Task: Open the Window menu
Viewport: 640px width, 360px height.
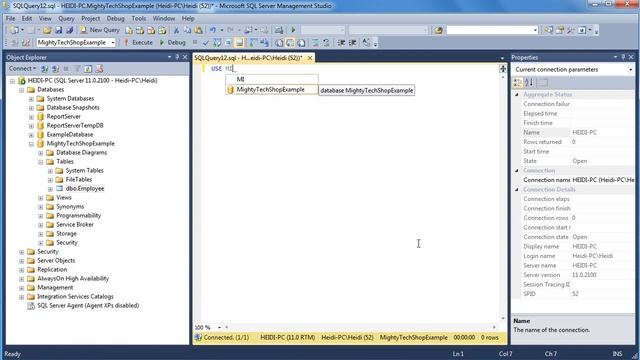Action: tap(164, 18)
